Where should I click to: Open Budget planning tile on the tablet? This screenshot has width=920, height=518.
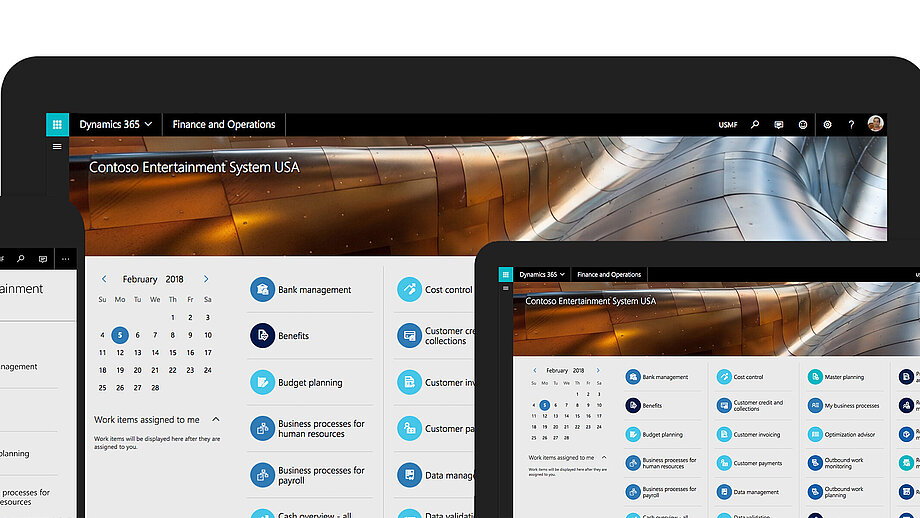pos(662,435)
